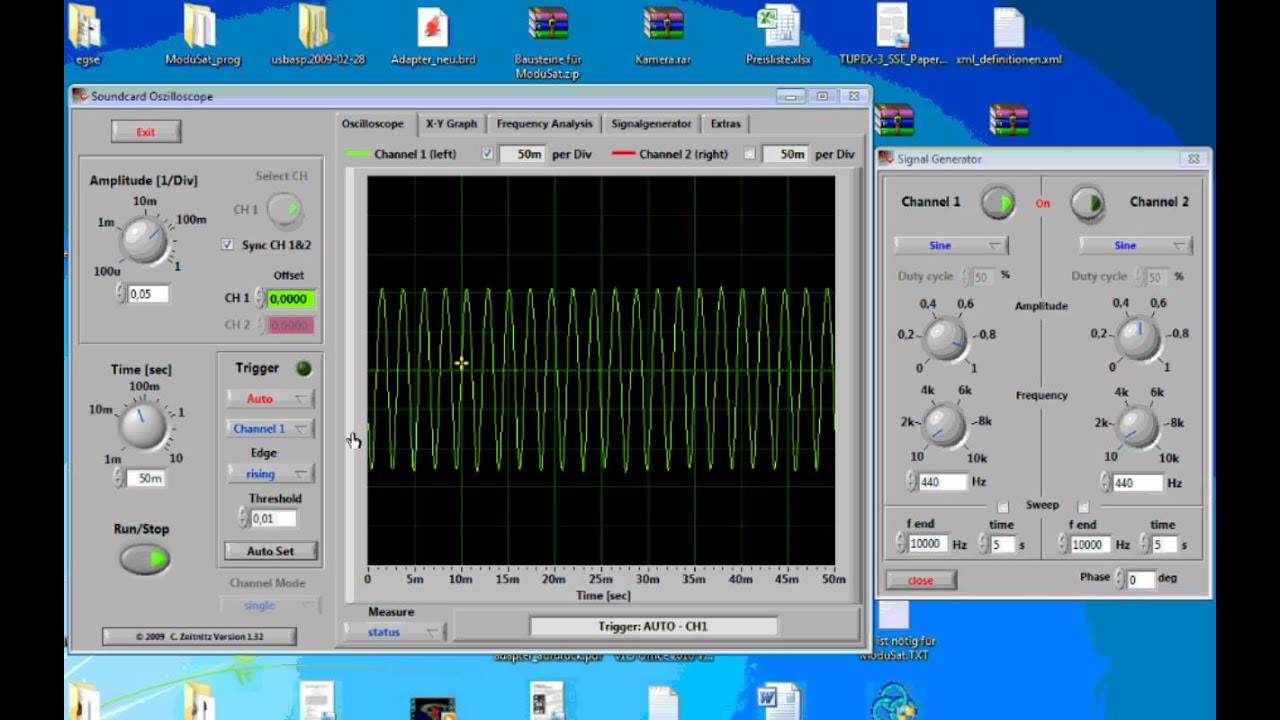This screenshot has height=720, width=1280.
Task: Toggle the Run/Stop green button
Action: coord(145,559)
